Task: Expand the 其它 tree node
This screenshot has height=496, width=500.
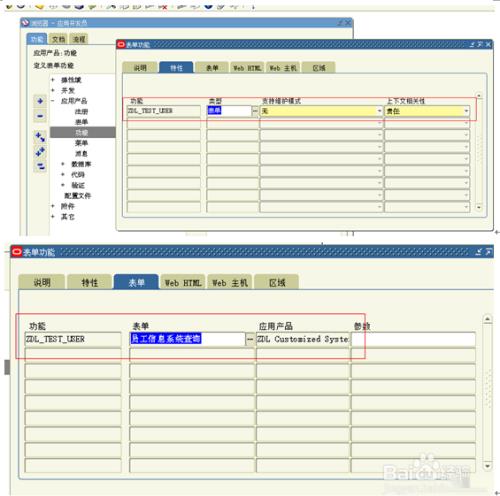Action: tap(53, 217)
